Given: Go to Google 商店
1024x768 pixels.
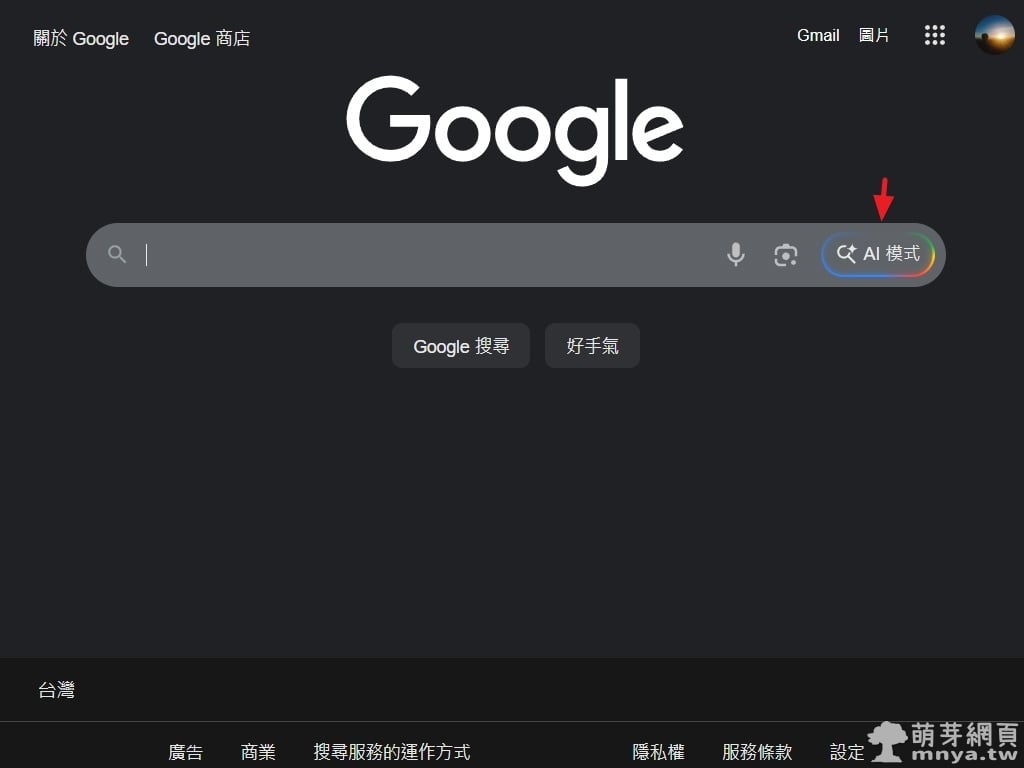Looking at the screenshot, I should pyautogui.click(x=202, y=39).
